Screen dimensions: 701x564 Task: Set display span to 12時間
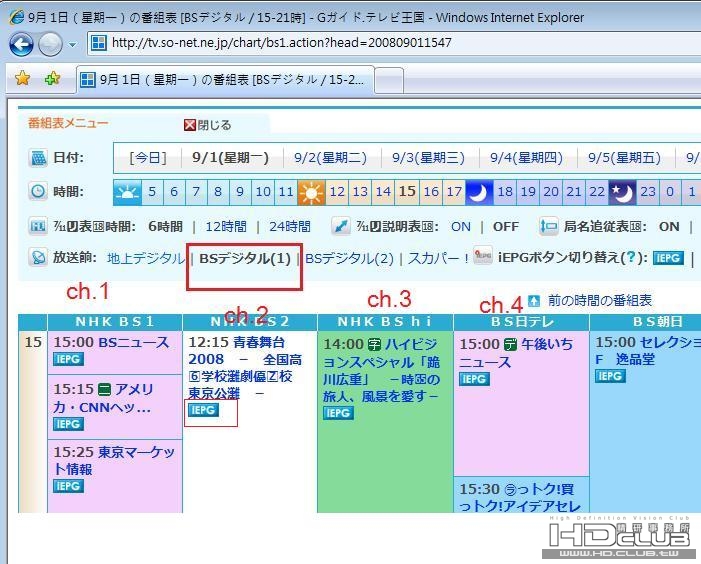(x=226, y=227)
